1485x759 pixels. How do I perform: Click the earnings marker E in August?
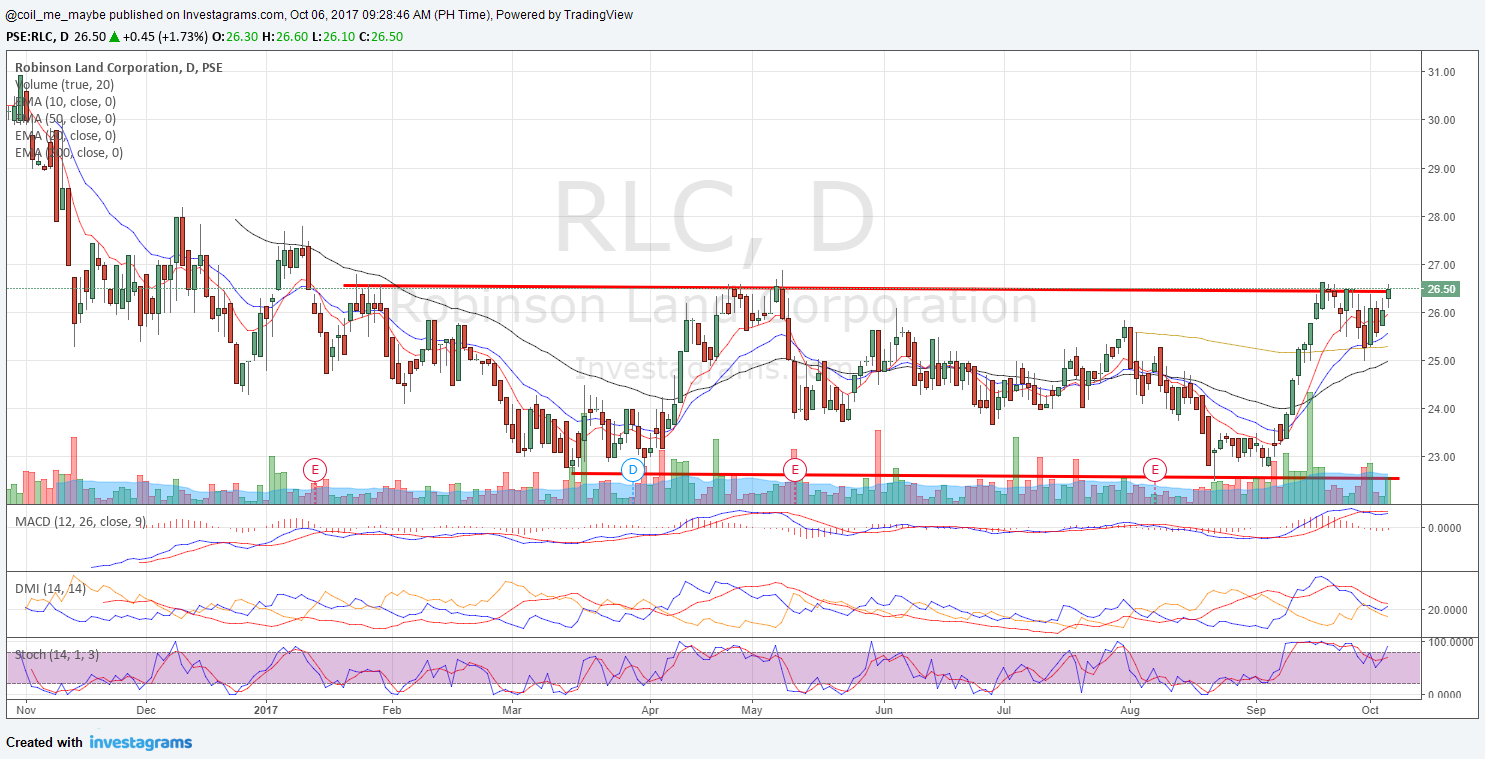[x=1156, y=469]
